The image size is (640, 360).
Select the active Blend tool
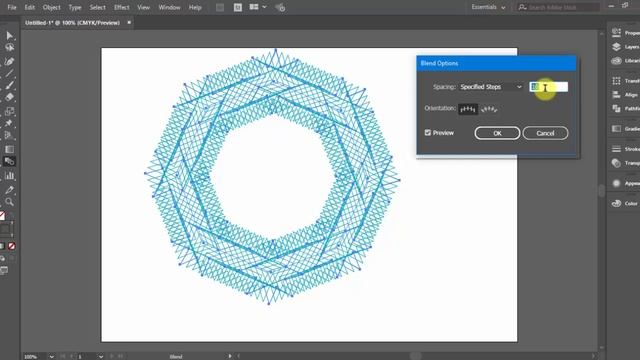(9, 161)
